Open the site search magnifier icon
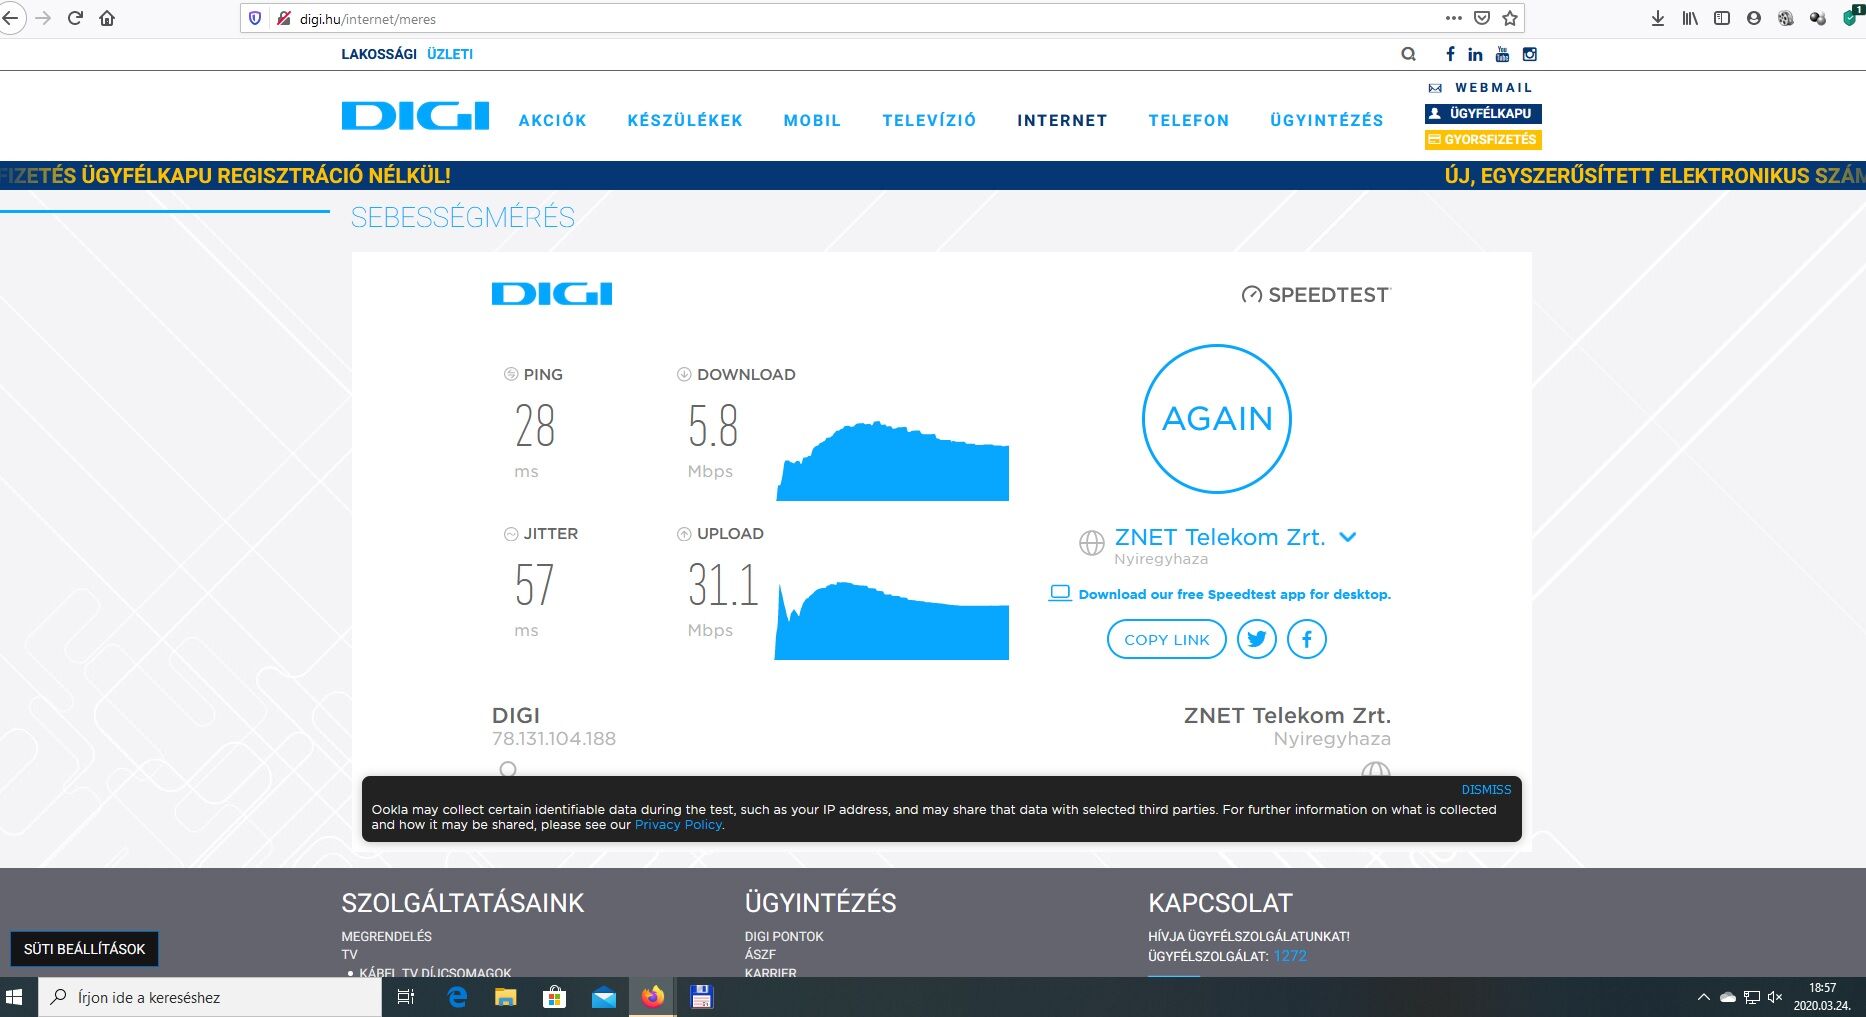This screenshot has height=1017, width=1866. click(x=1408, y=54)
